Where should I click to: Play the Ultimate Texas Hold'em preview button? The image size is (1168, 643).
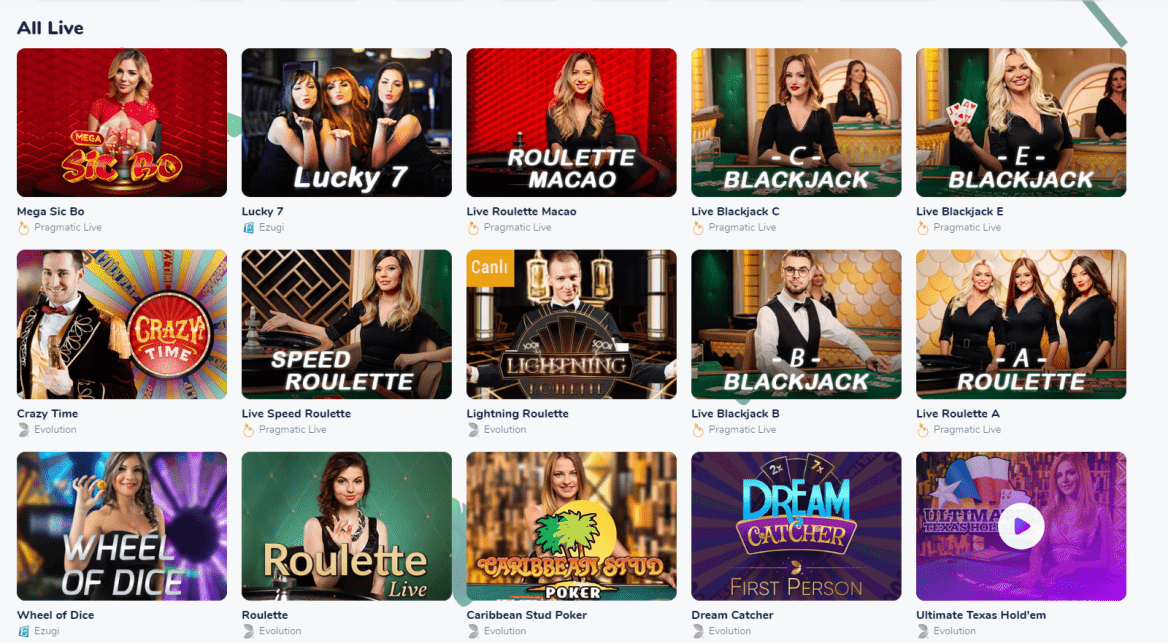tap(1021, 526)
